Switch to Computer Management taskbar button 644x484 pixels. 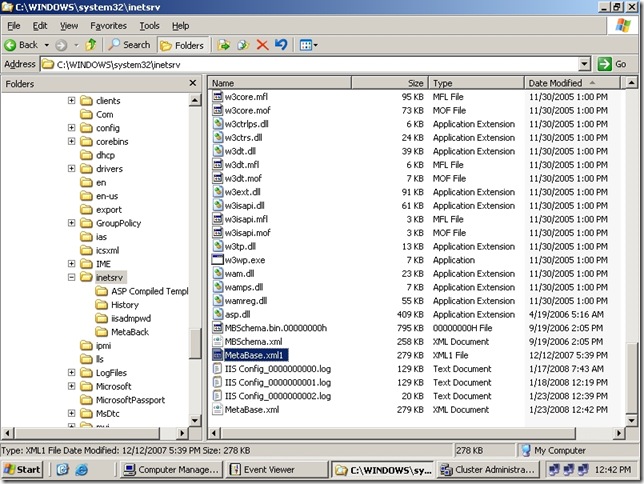click(171, 470)
